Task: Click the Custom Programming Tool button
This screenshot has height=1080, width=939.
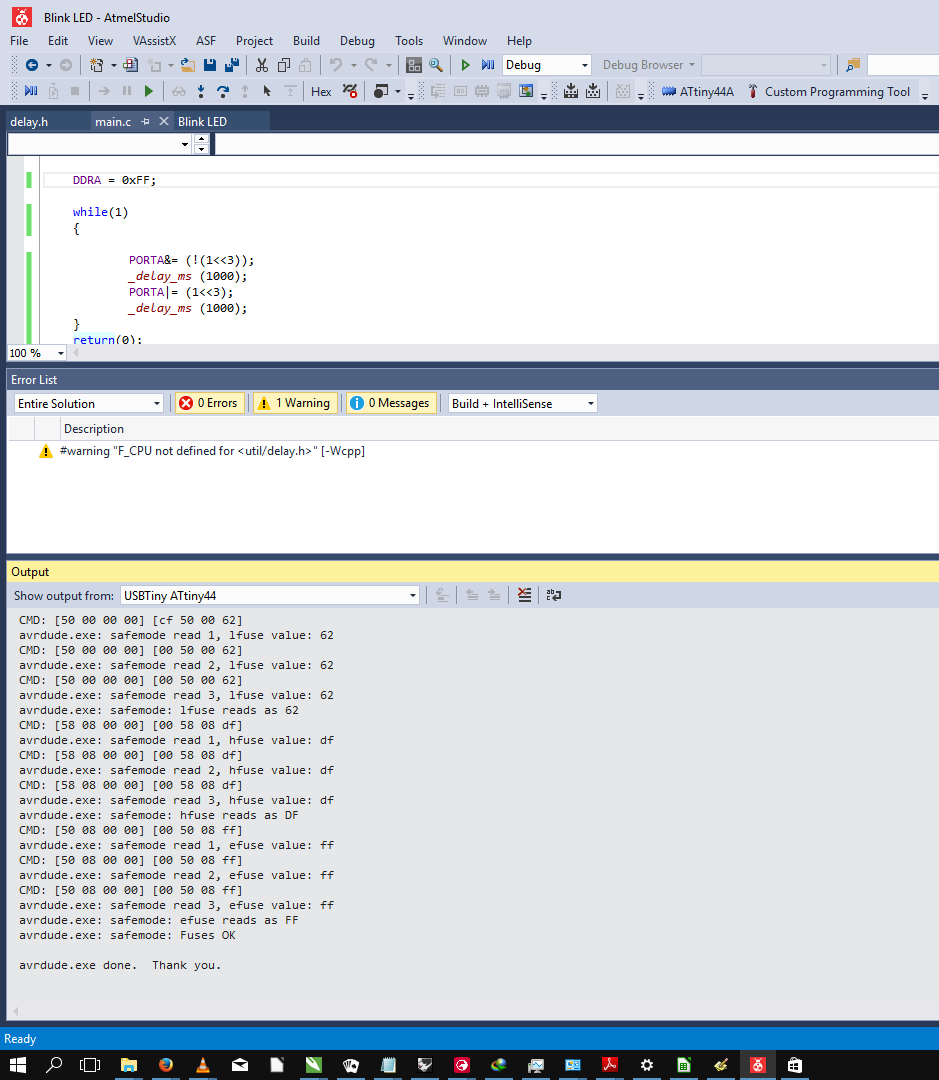Action: point(829,92)
